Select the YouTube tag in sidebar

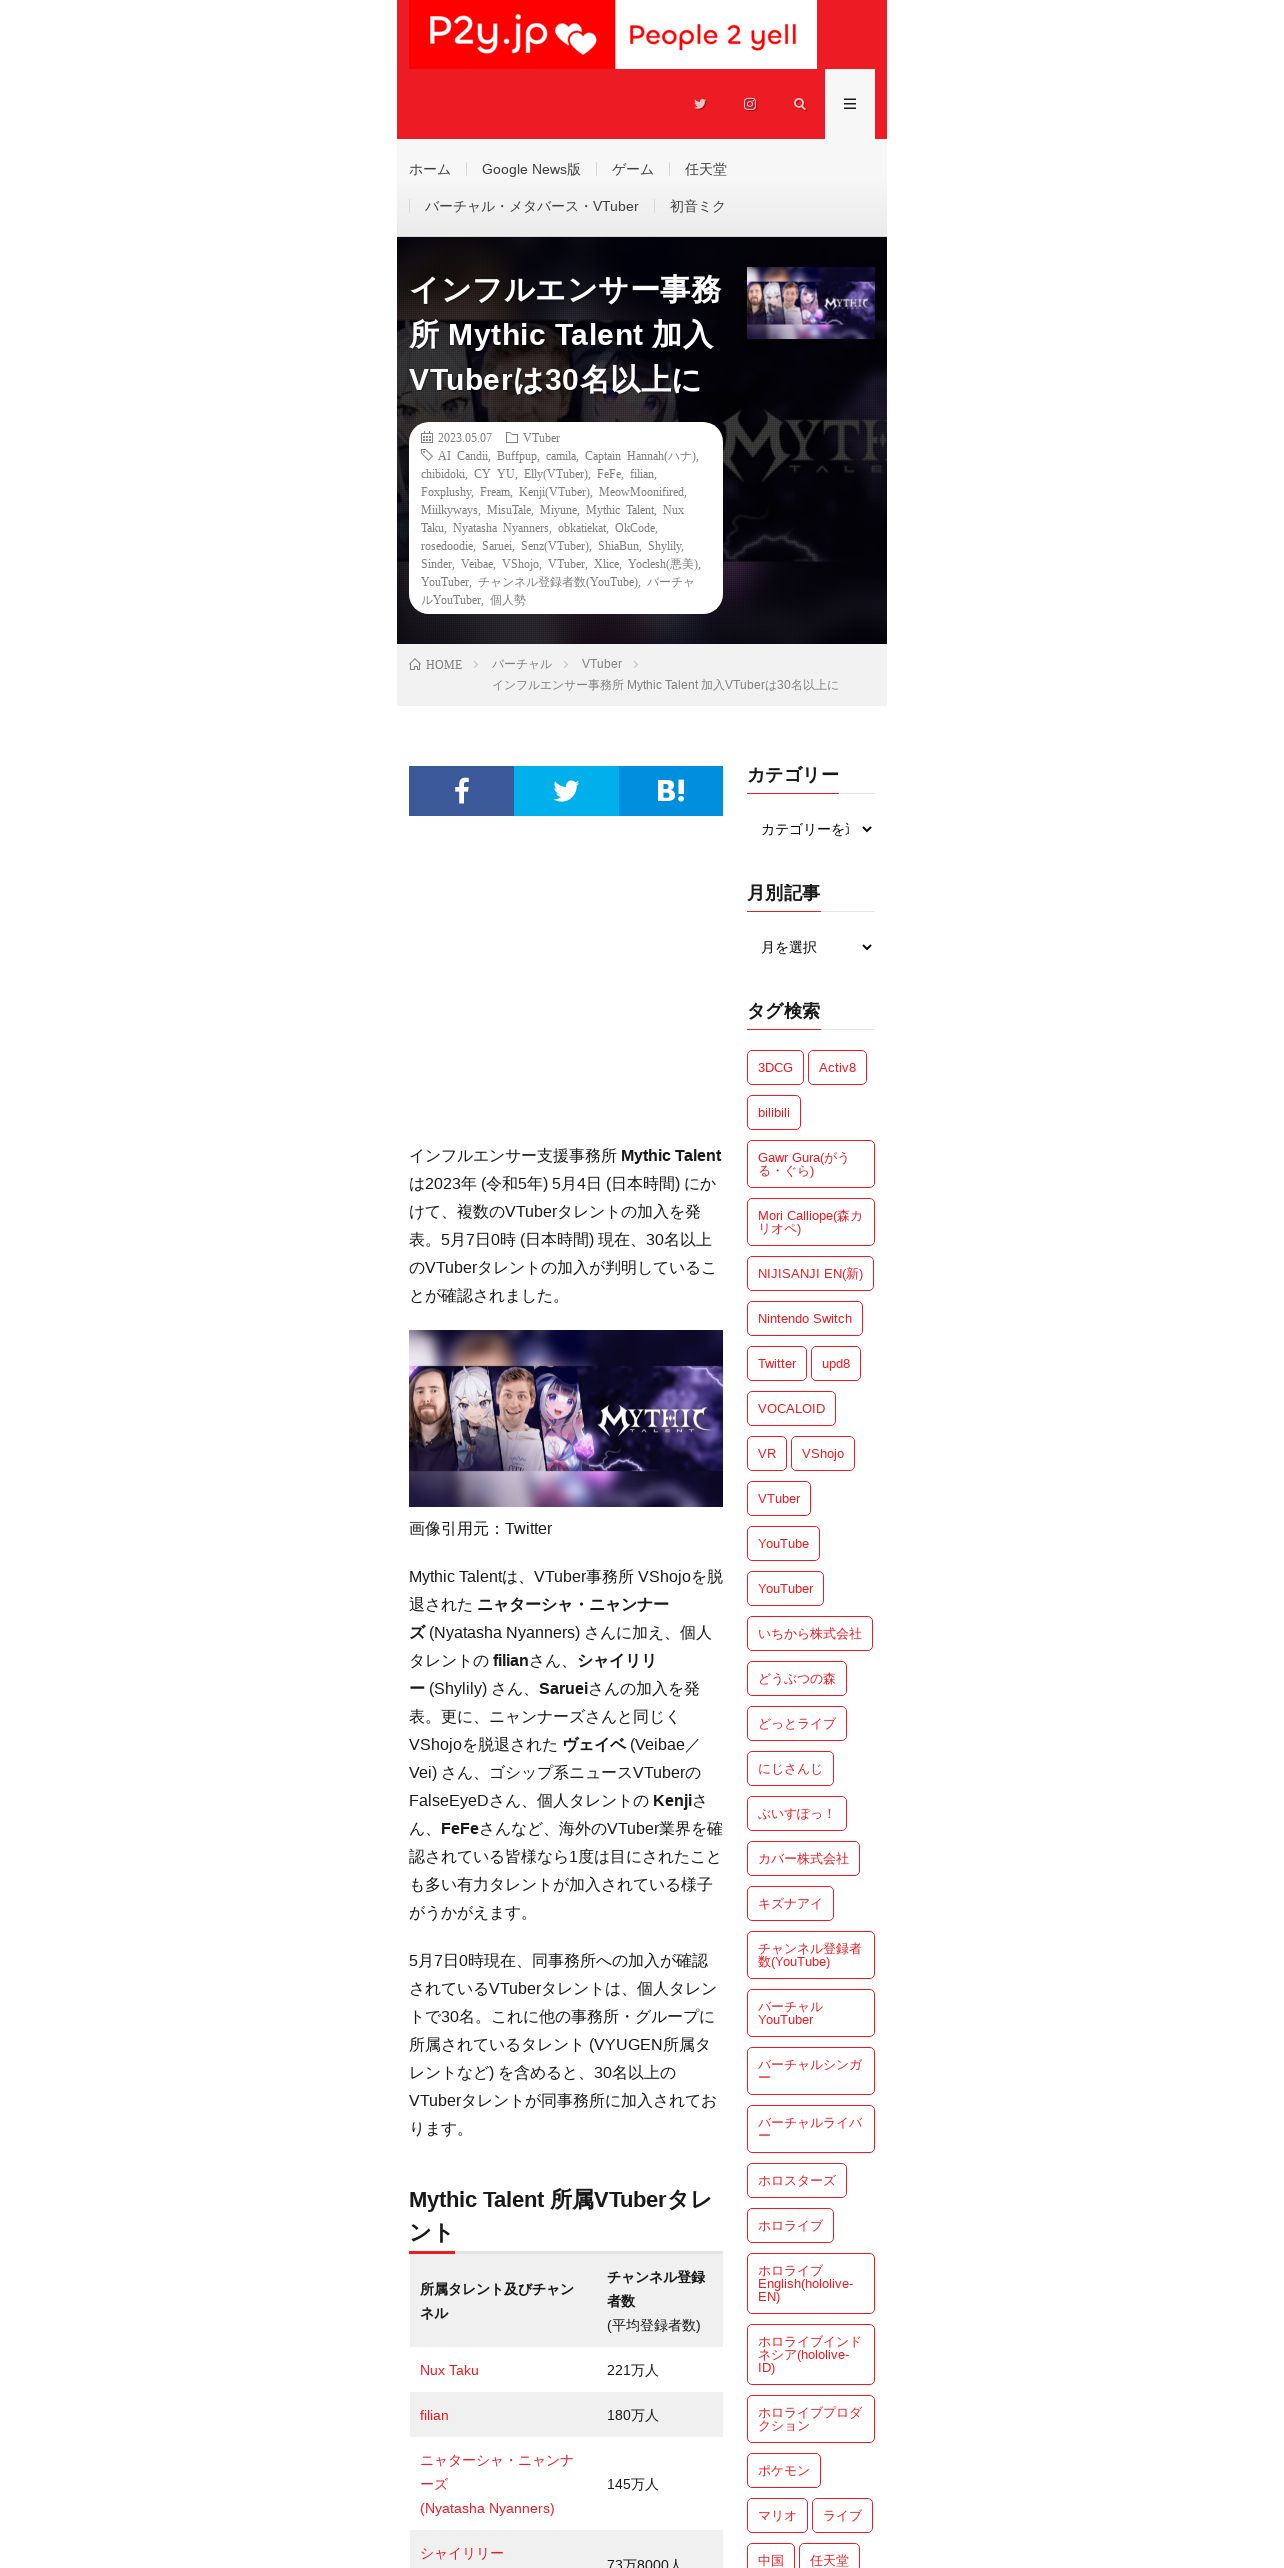783,1544
